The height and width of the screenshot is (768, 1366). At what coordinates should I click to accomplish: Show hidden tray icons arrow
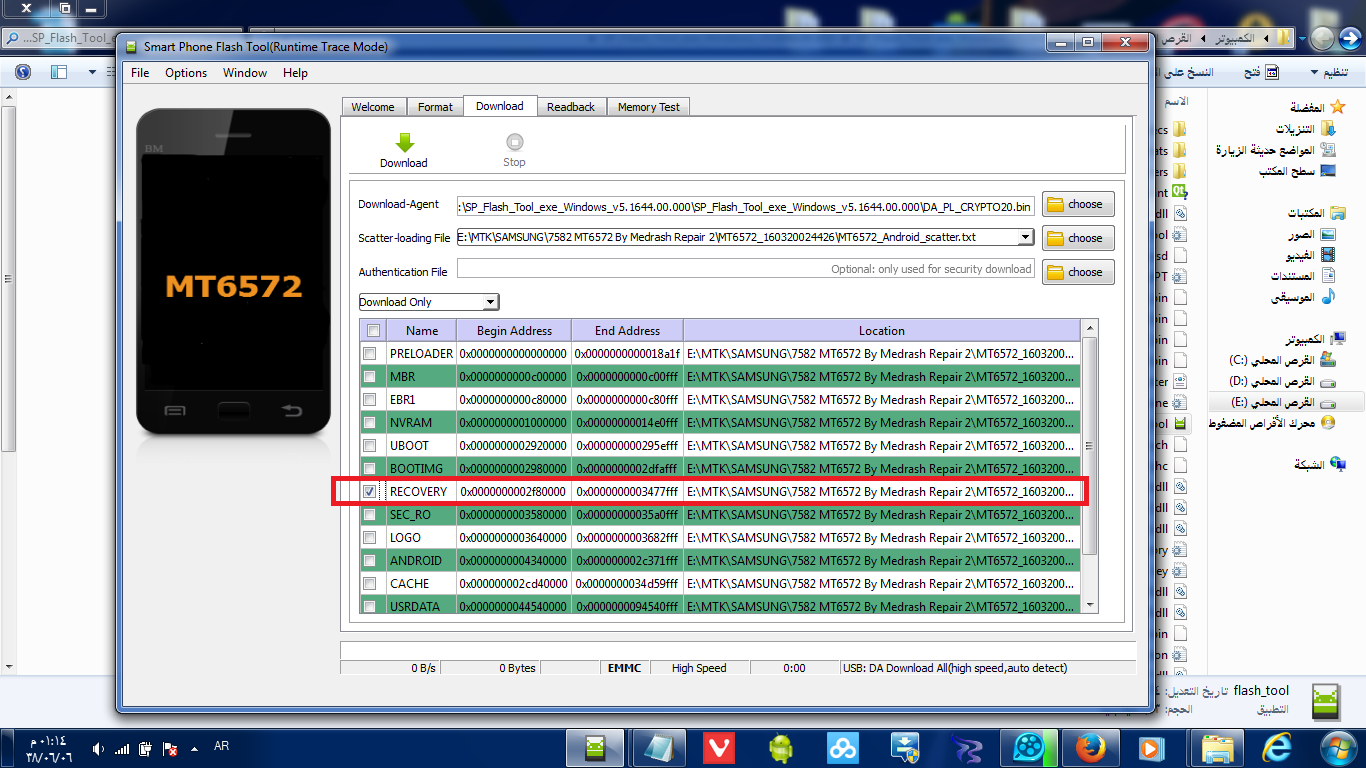coord(194,748)
